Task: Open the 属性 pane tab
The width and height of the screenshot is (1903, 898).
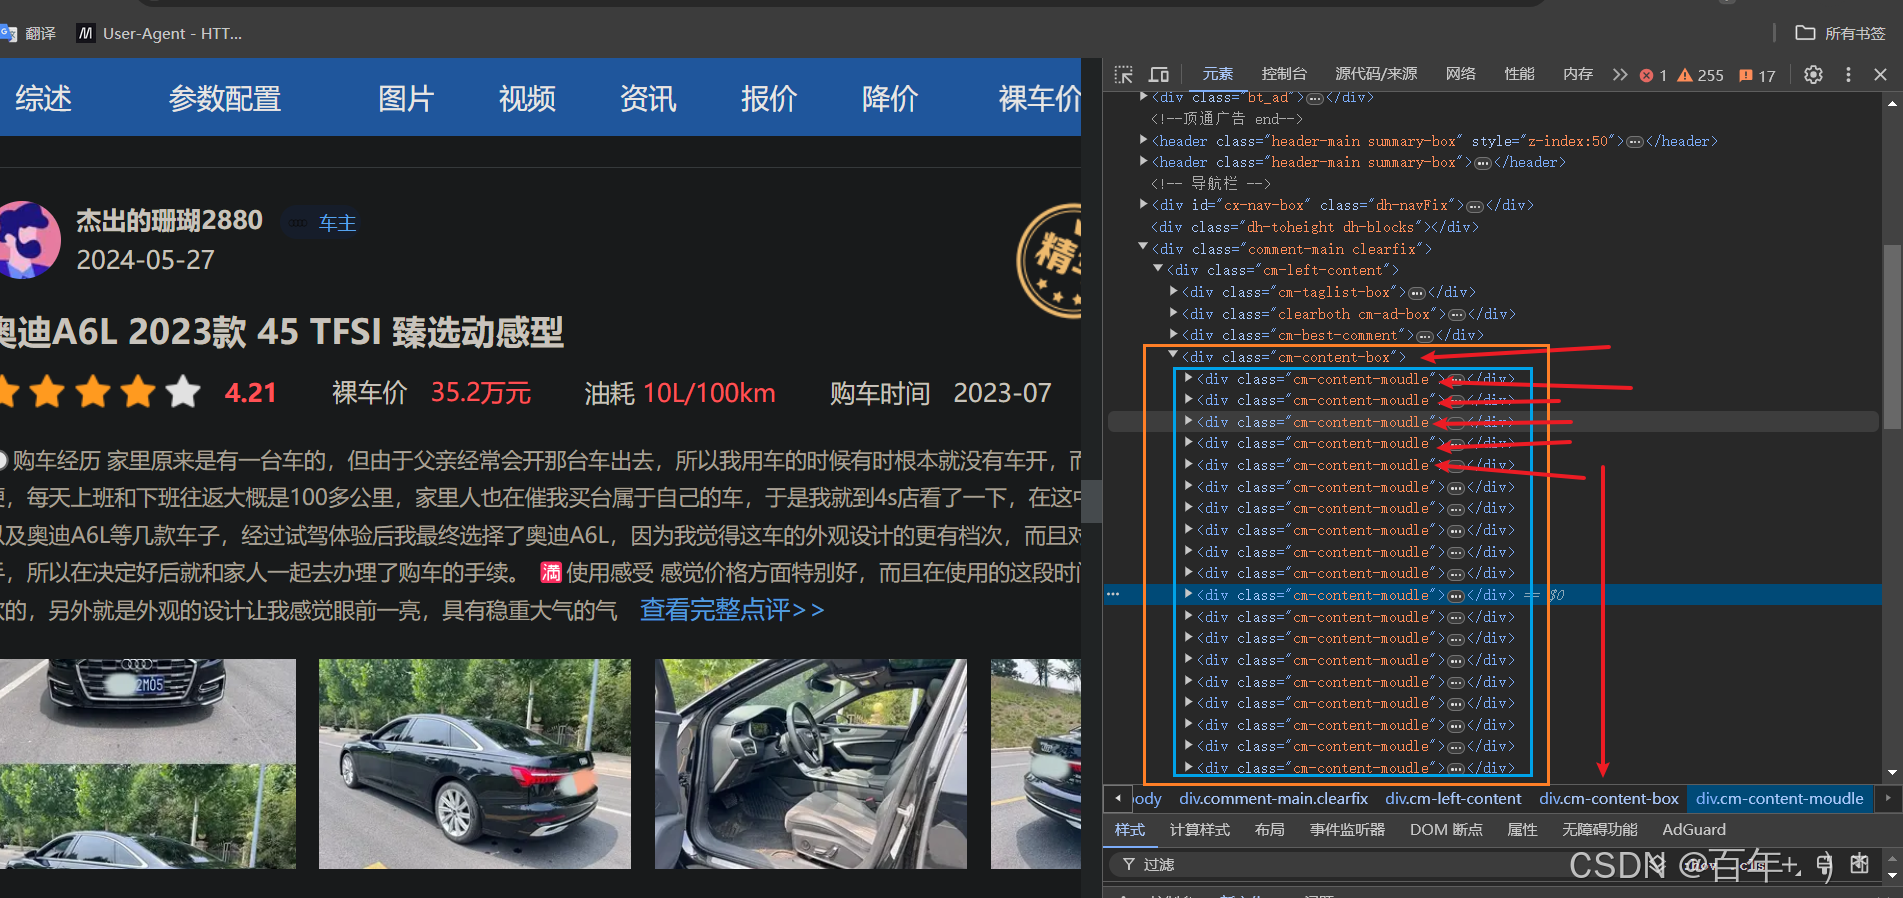Action: tap(1522, 830)
